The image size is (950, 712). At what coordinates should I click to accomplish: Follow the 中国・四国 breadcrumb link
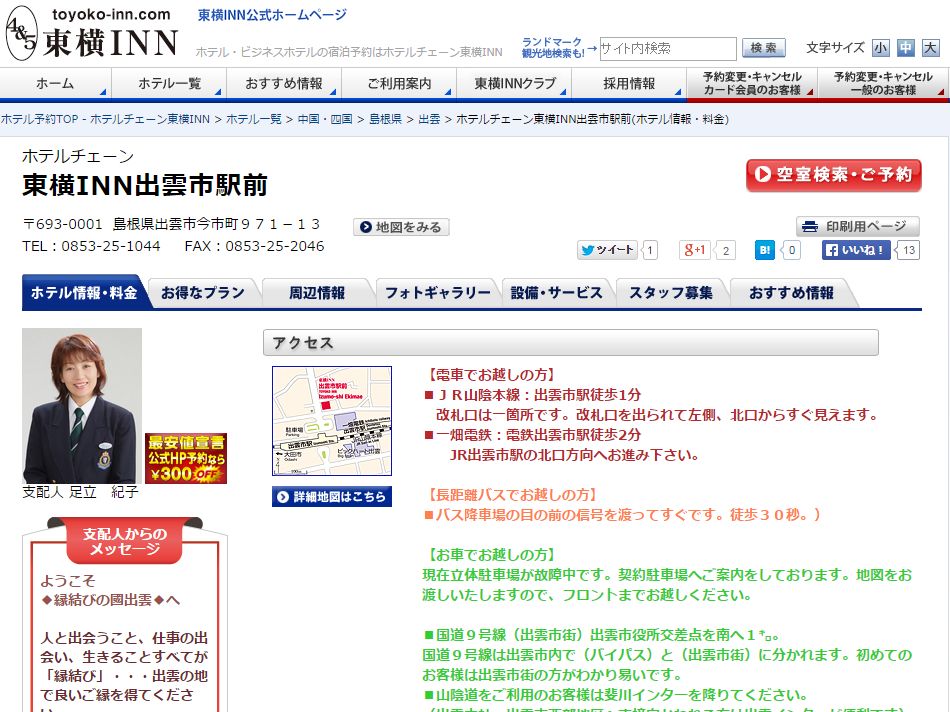click(325, 119)
